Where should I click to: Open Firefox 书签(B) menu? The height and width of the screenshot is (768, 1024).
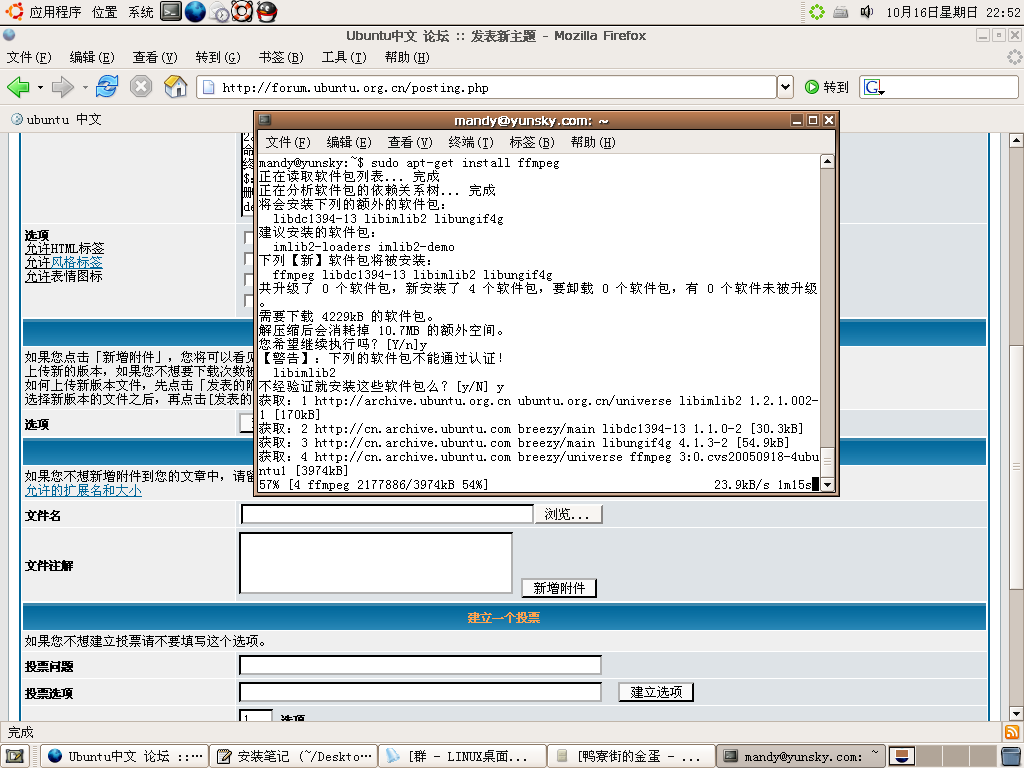coord(281,57)
